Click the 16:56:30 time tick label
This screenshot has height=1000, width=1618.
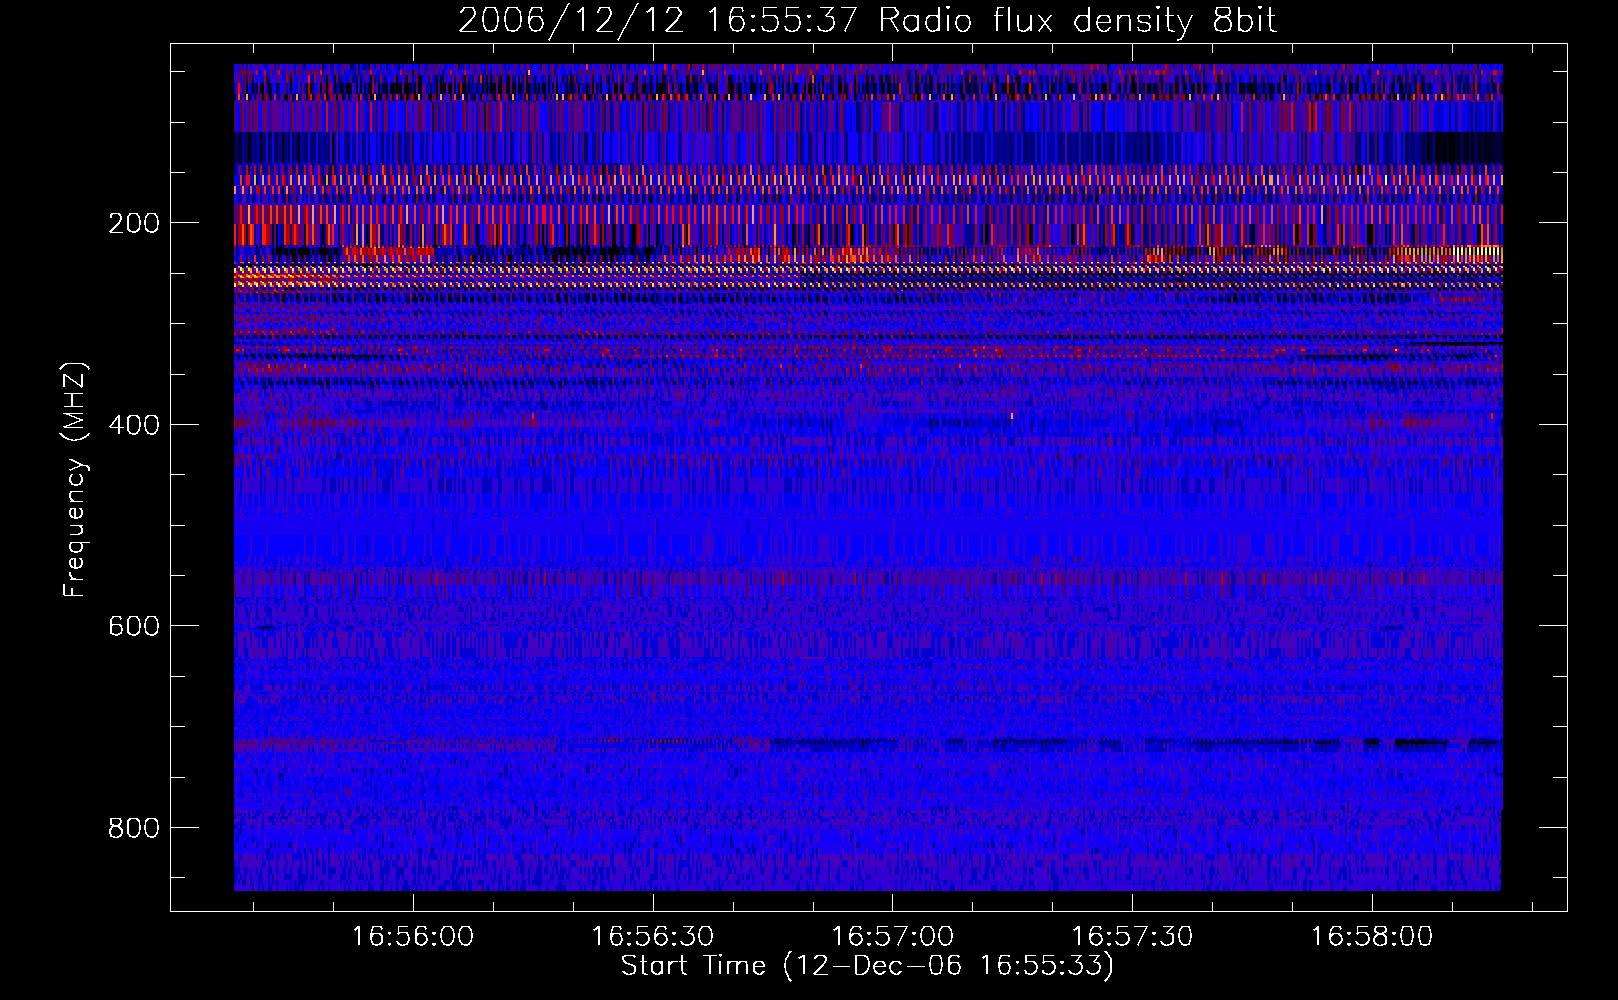pyautogui.click(x=653, y=936)
